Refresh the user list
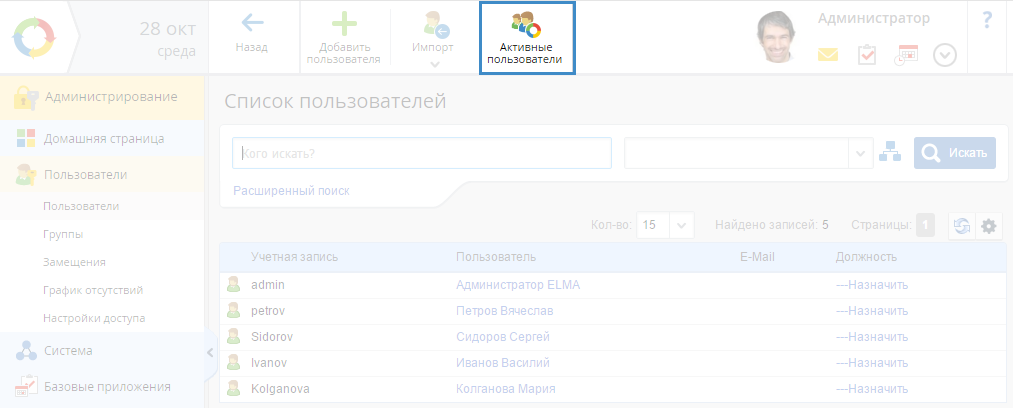The height and width of the screenshot is (408, 1013). [961, 226]
